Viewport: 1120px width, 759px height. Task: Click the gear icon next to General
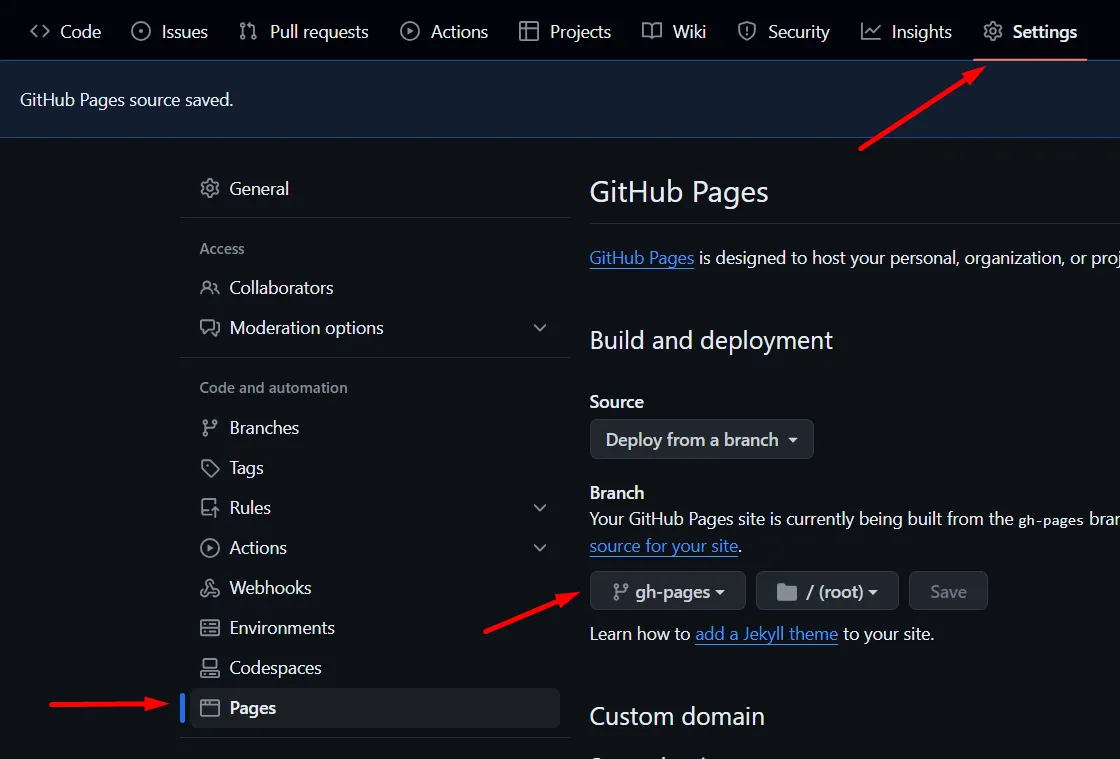209,189
